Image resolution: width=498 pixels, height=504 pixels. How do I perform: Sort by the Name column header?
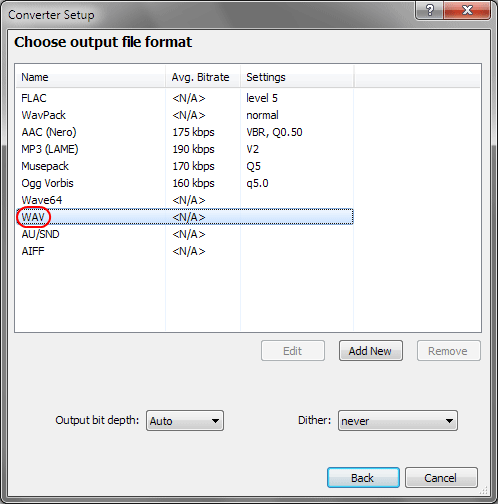(x=91, y=77)
